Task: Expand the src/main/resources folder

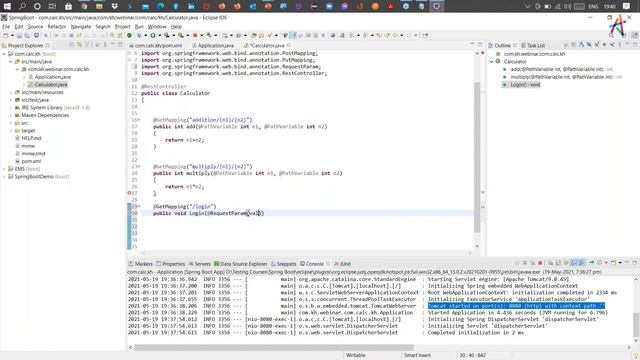Action: (x=11, y=92)
